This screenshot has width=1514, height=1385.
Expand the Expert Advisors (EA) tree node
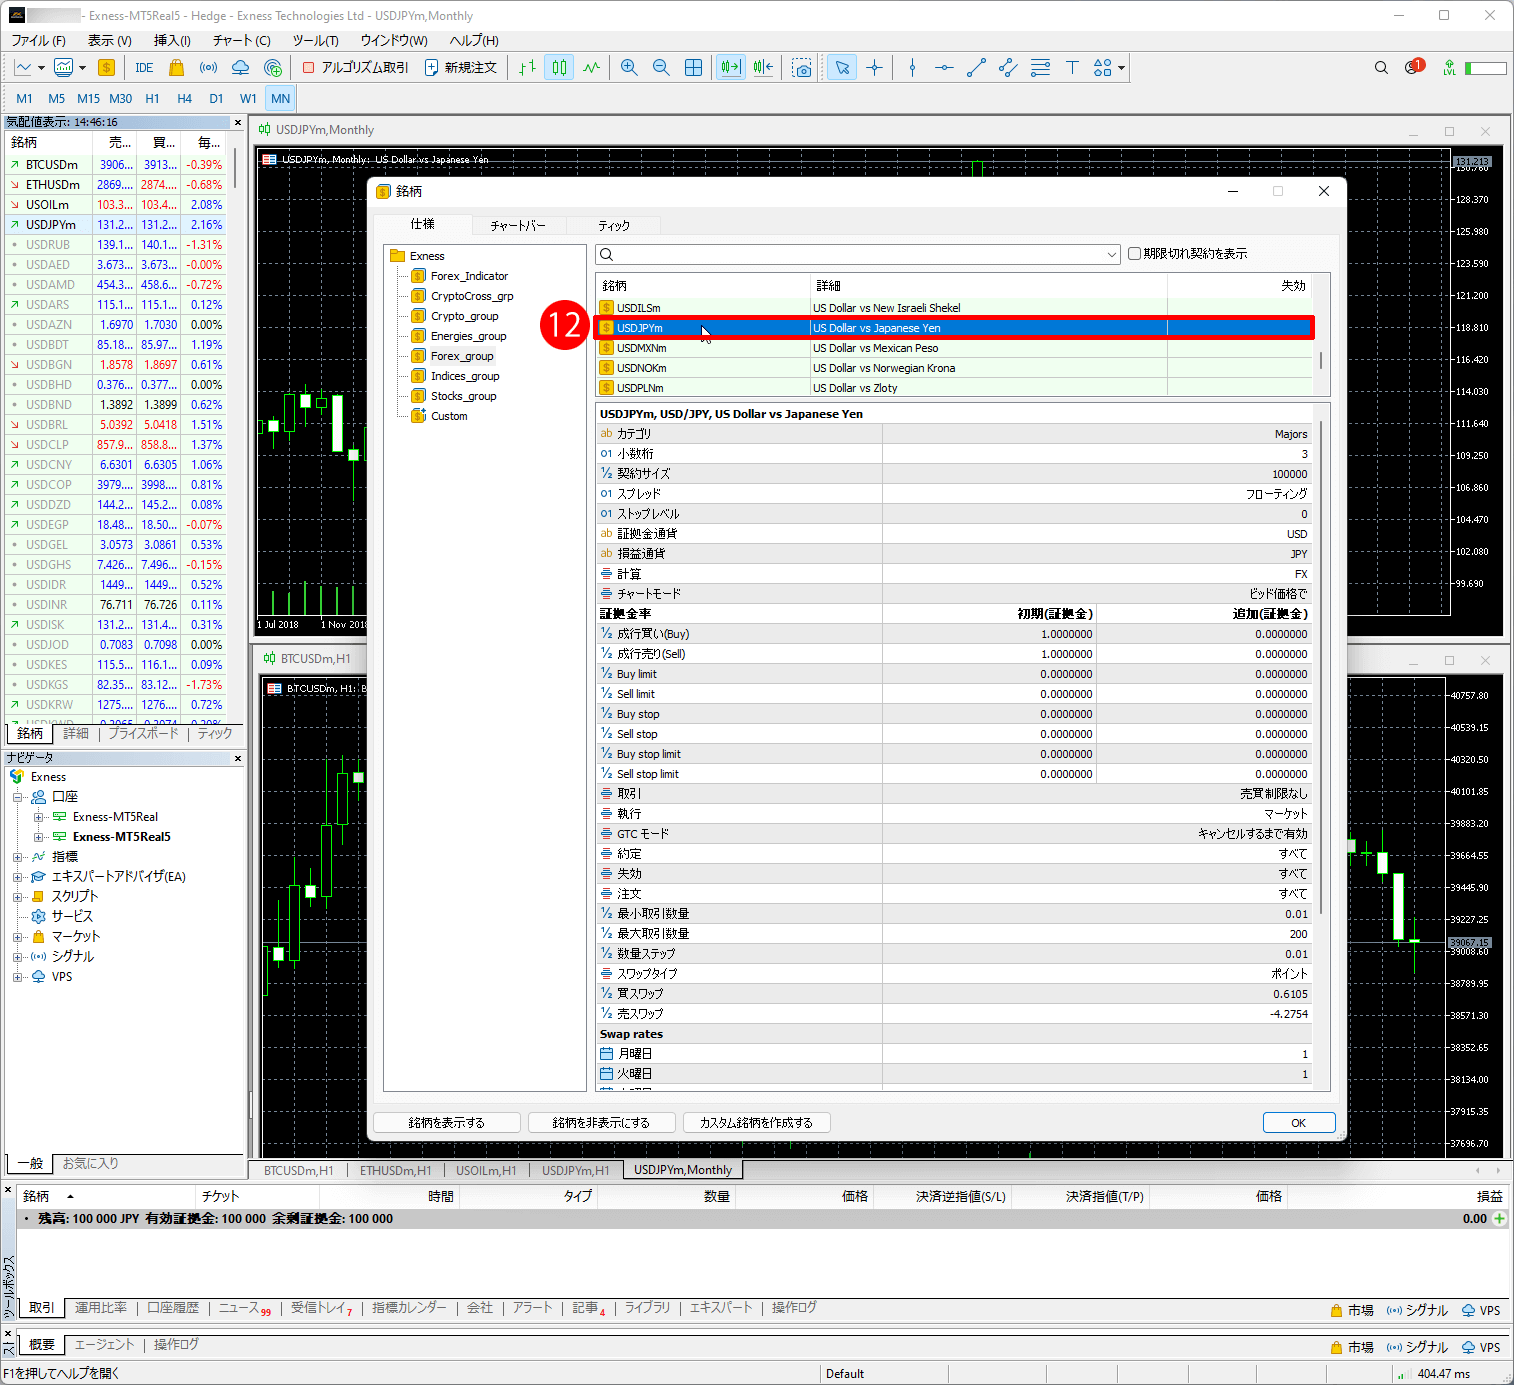17,877
